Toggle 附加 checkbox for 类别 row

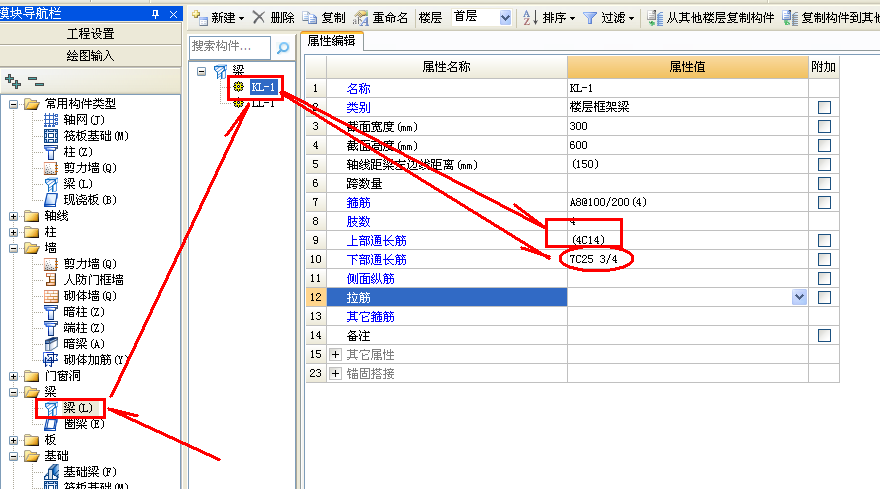pos(824,107)
